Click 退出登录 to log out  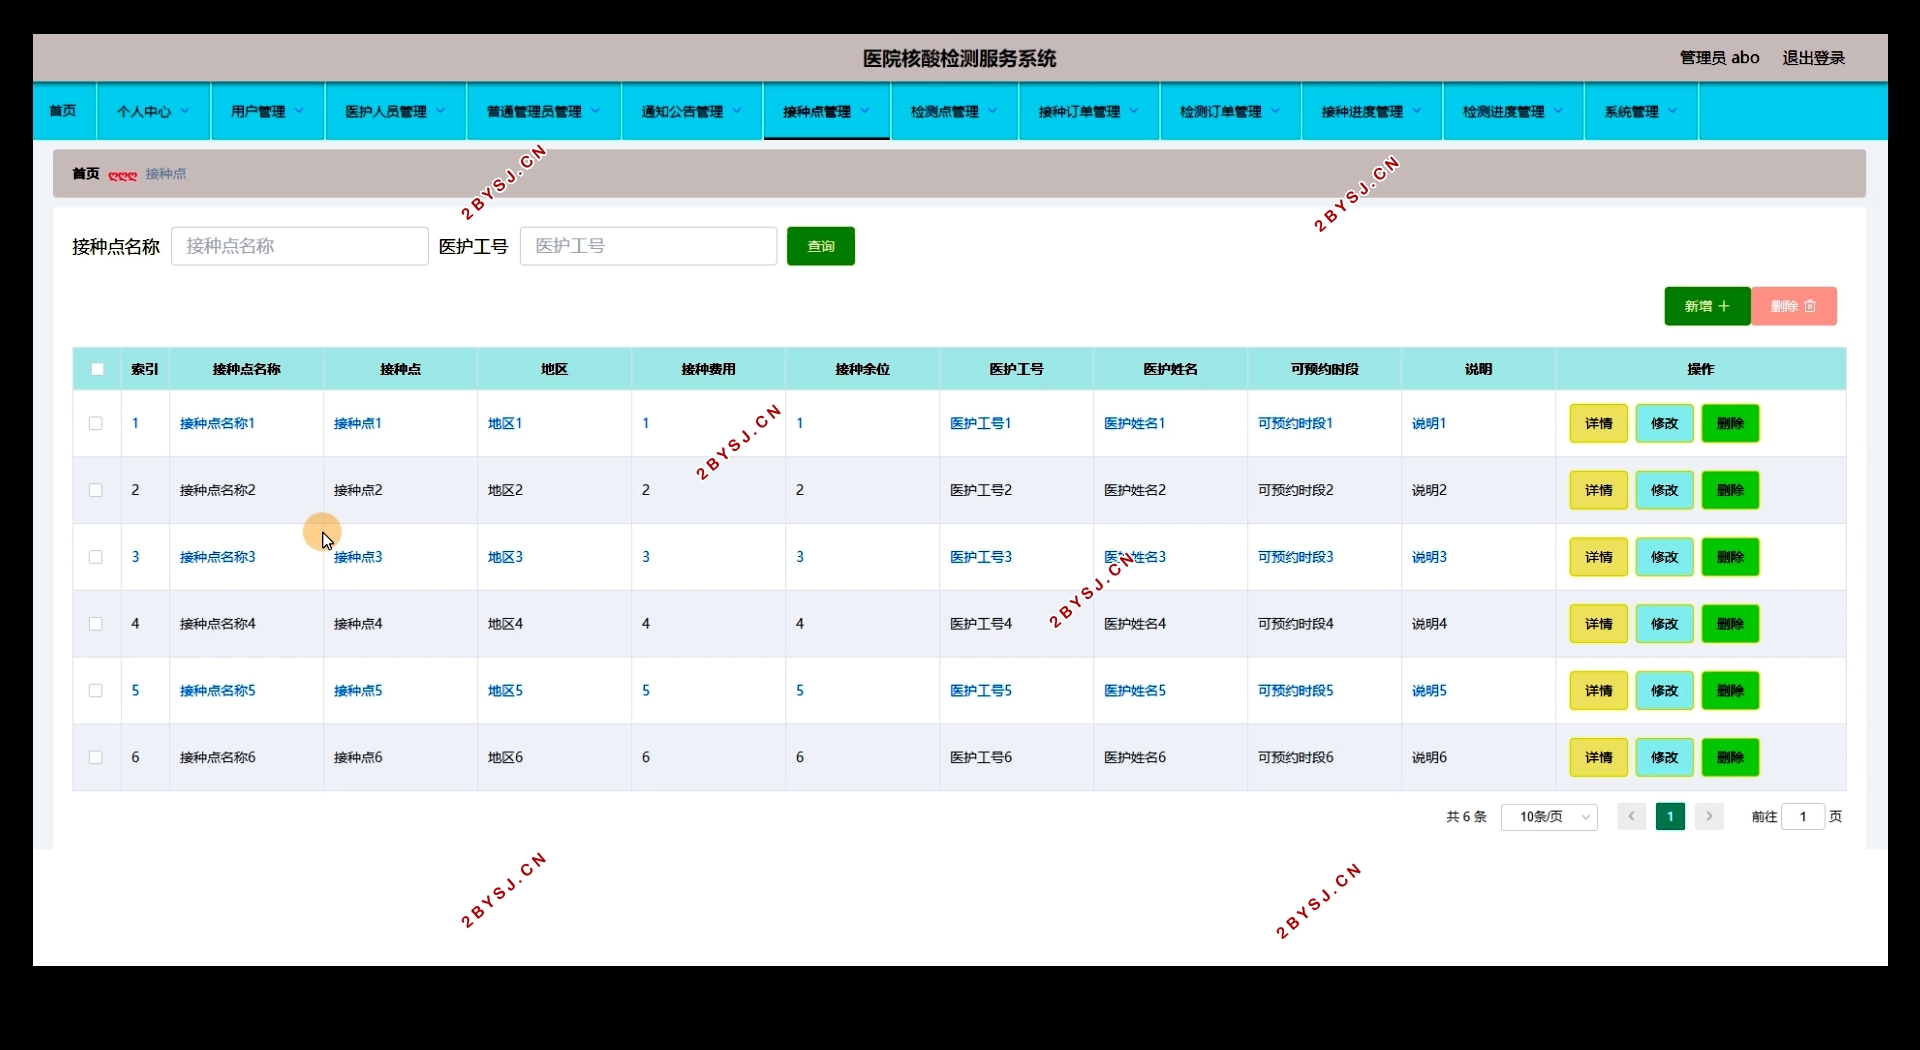pos(1814,58)
